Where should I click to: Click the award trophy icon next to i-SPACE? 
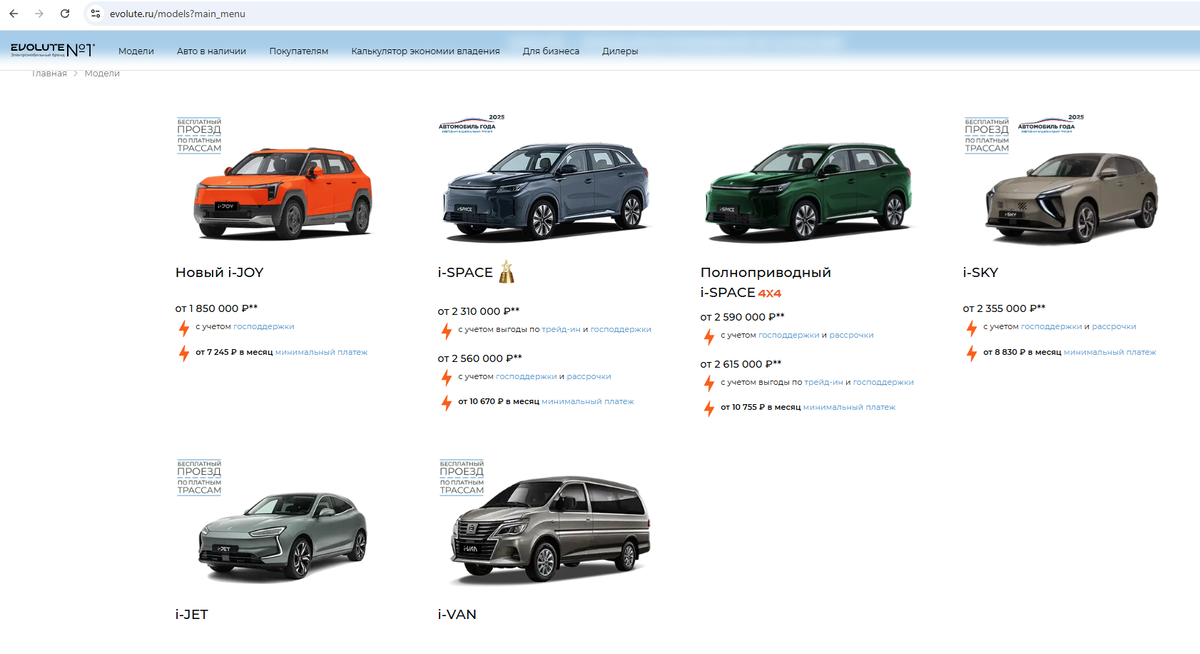coord(507,271)
